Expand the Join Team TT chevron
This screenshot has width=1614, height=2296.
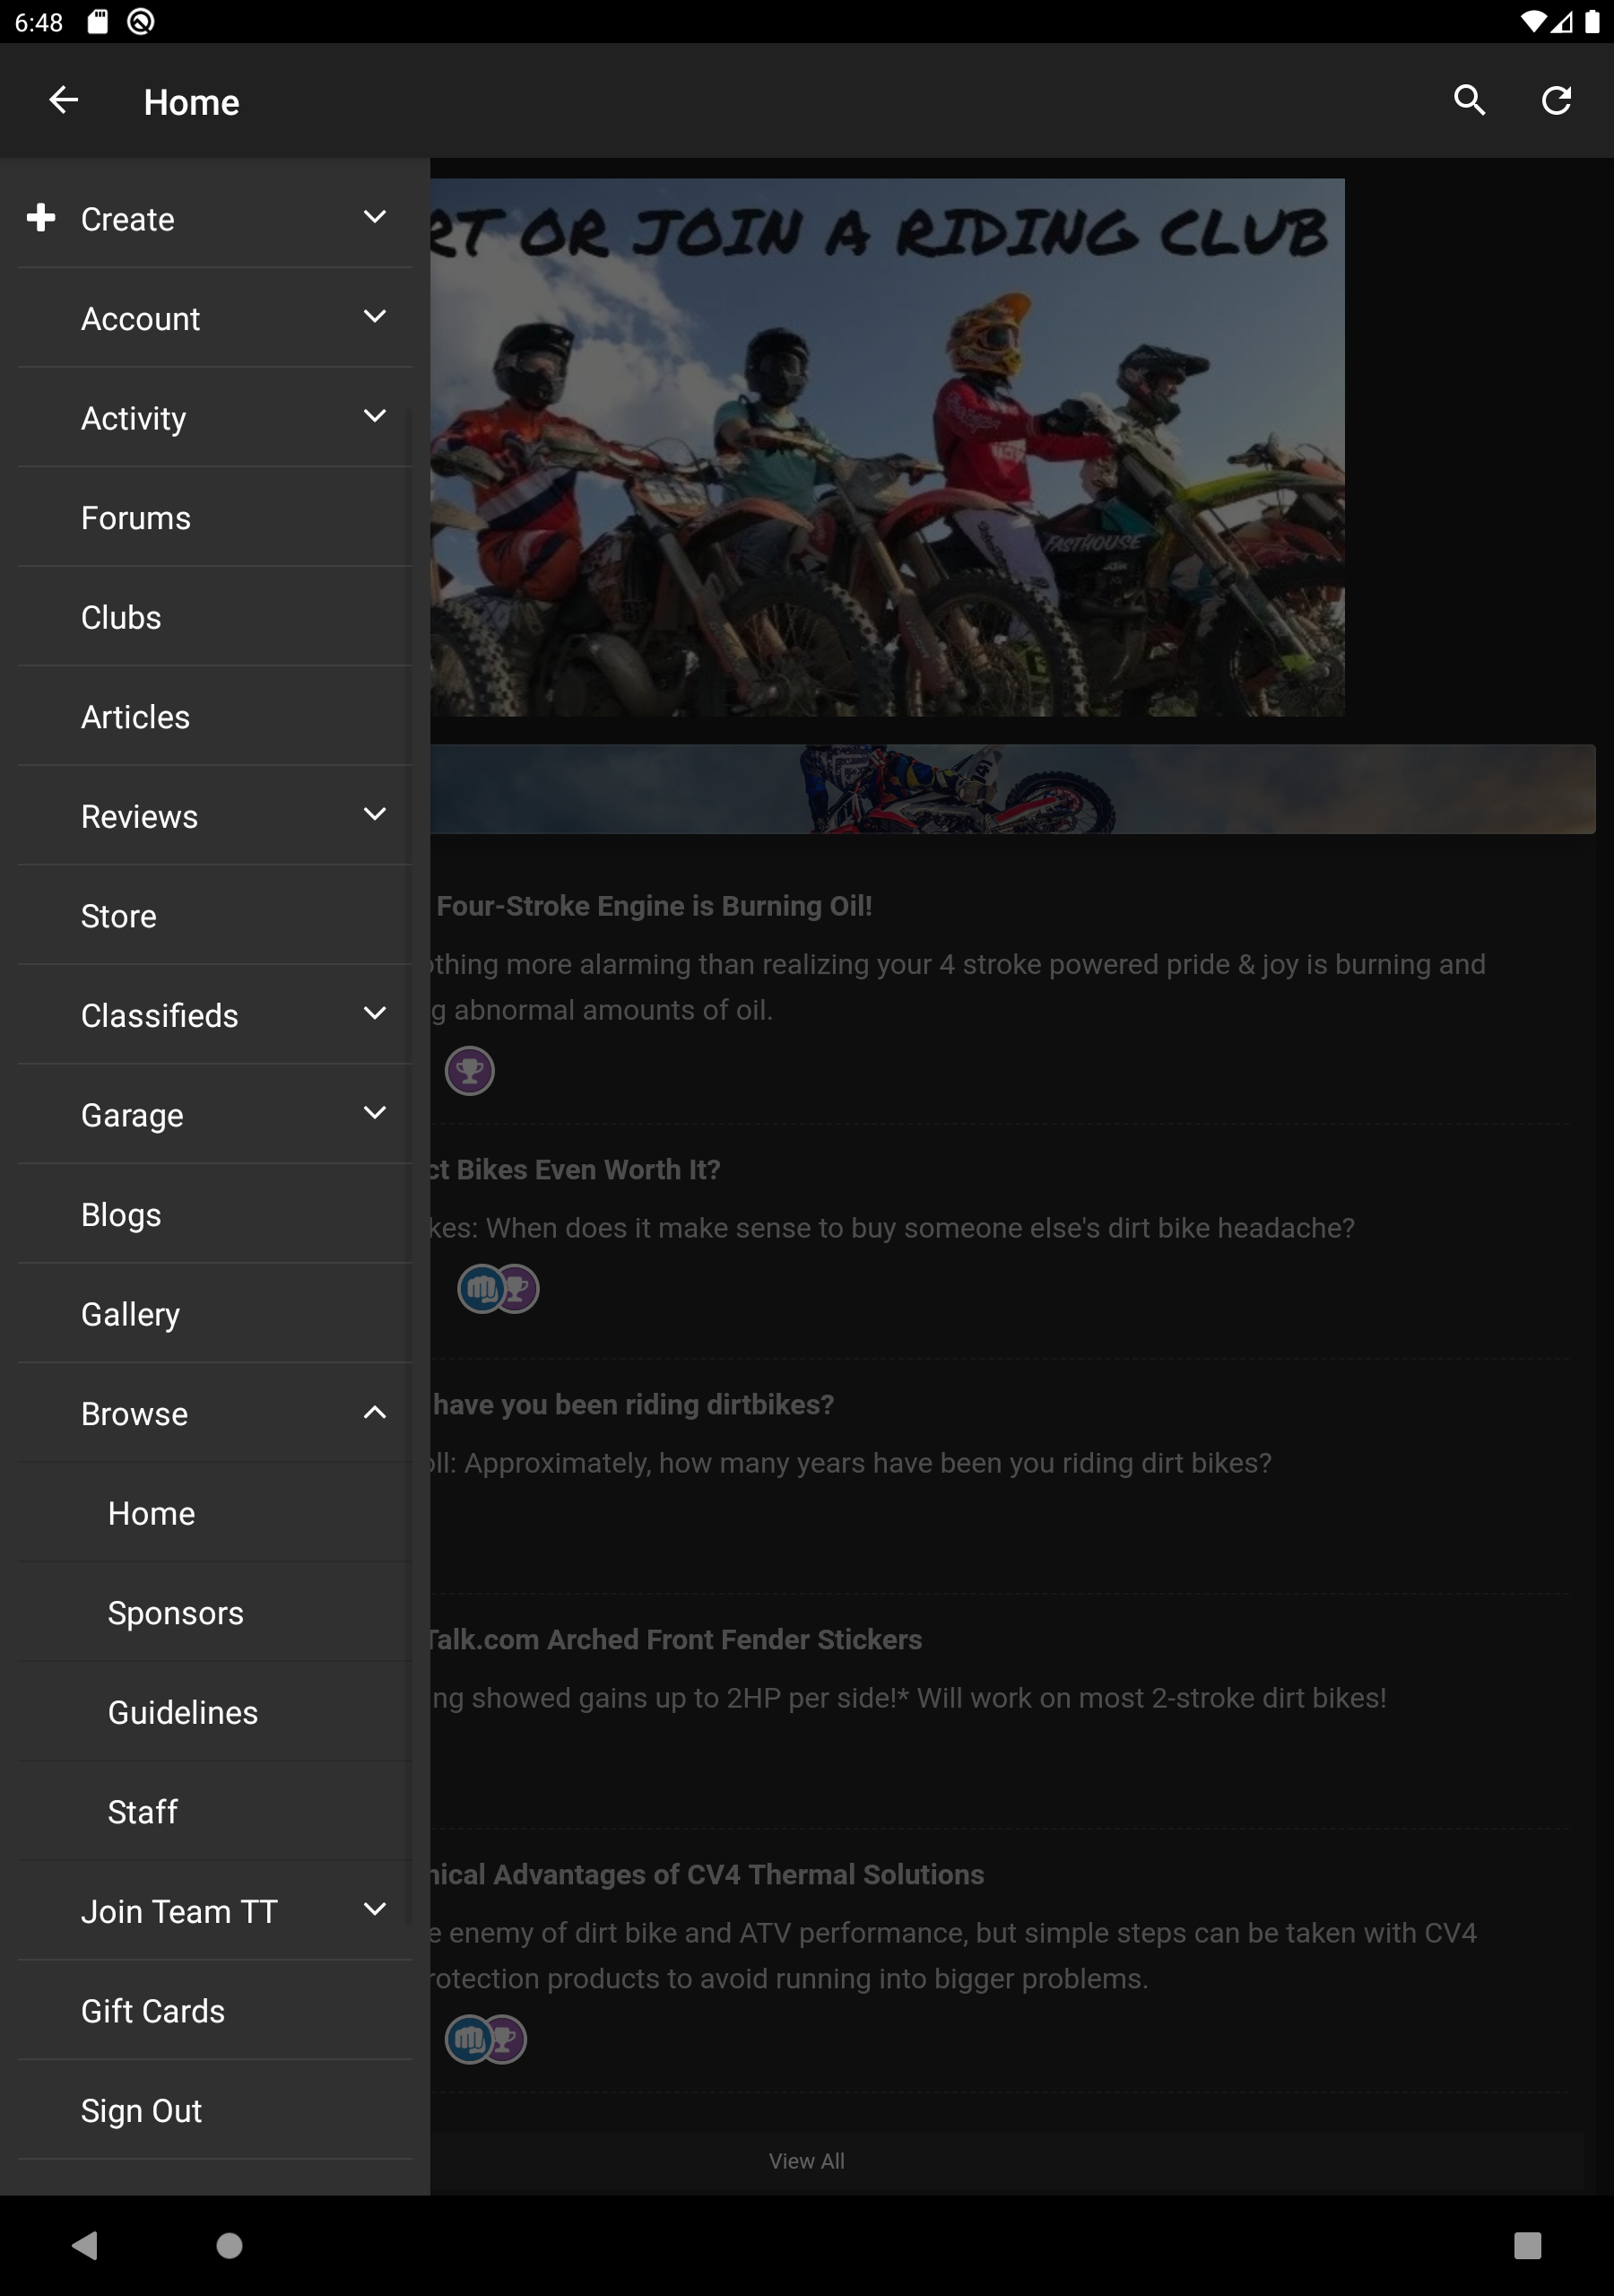pyautogui.click(x=375, y=1910)
